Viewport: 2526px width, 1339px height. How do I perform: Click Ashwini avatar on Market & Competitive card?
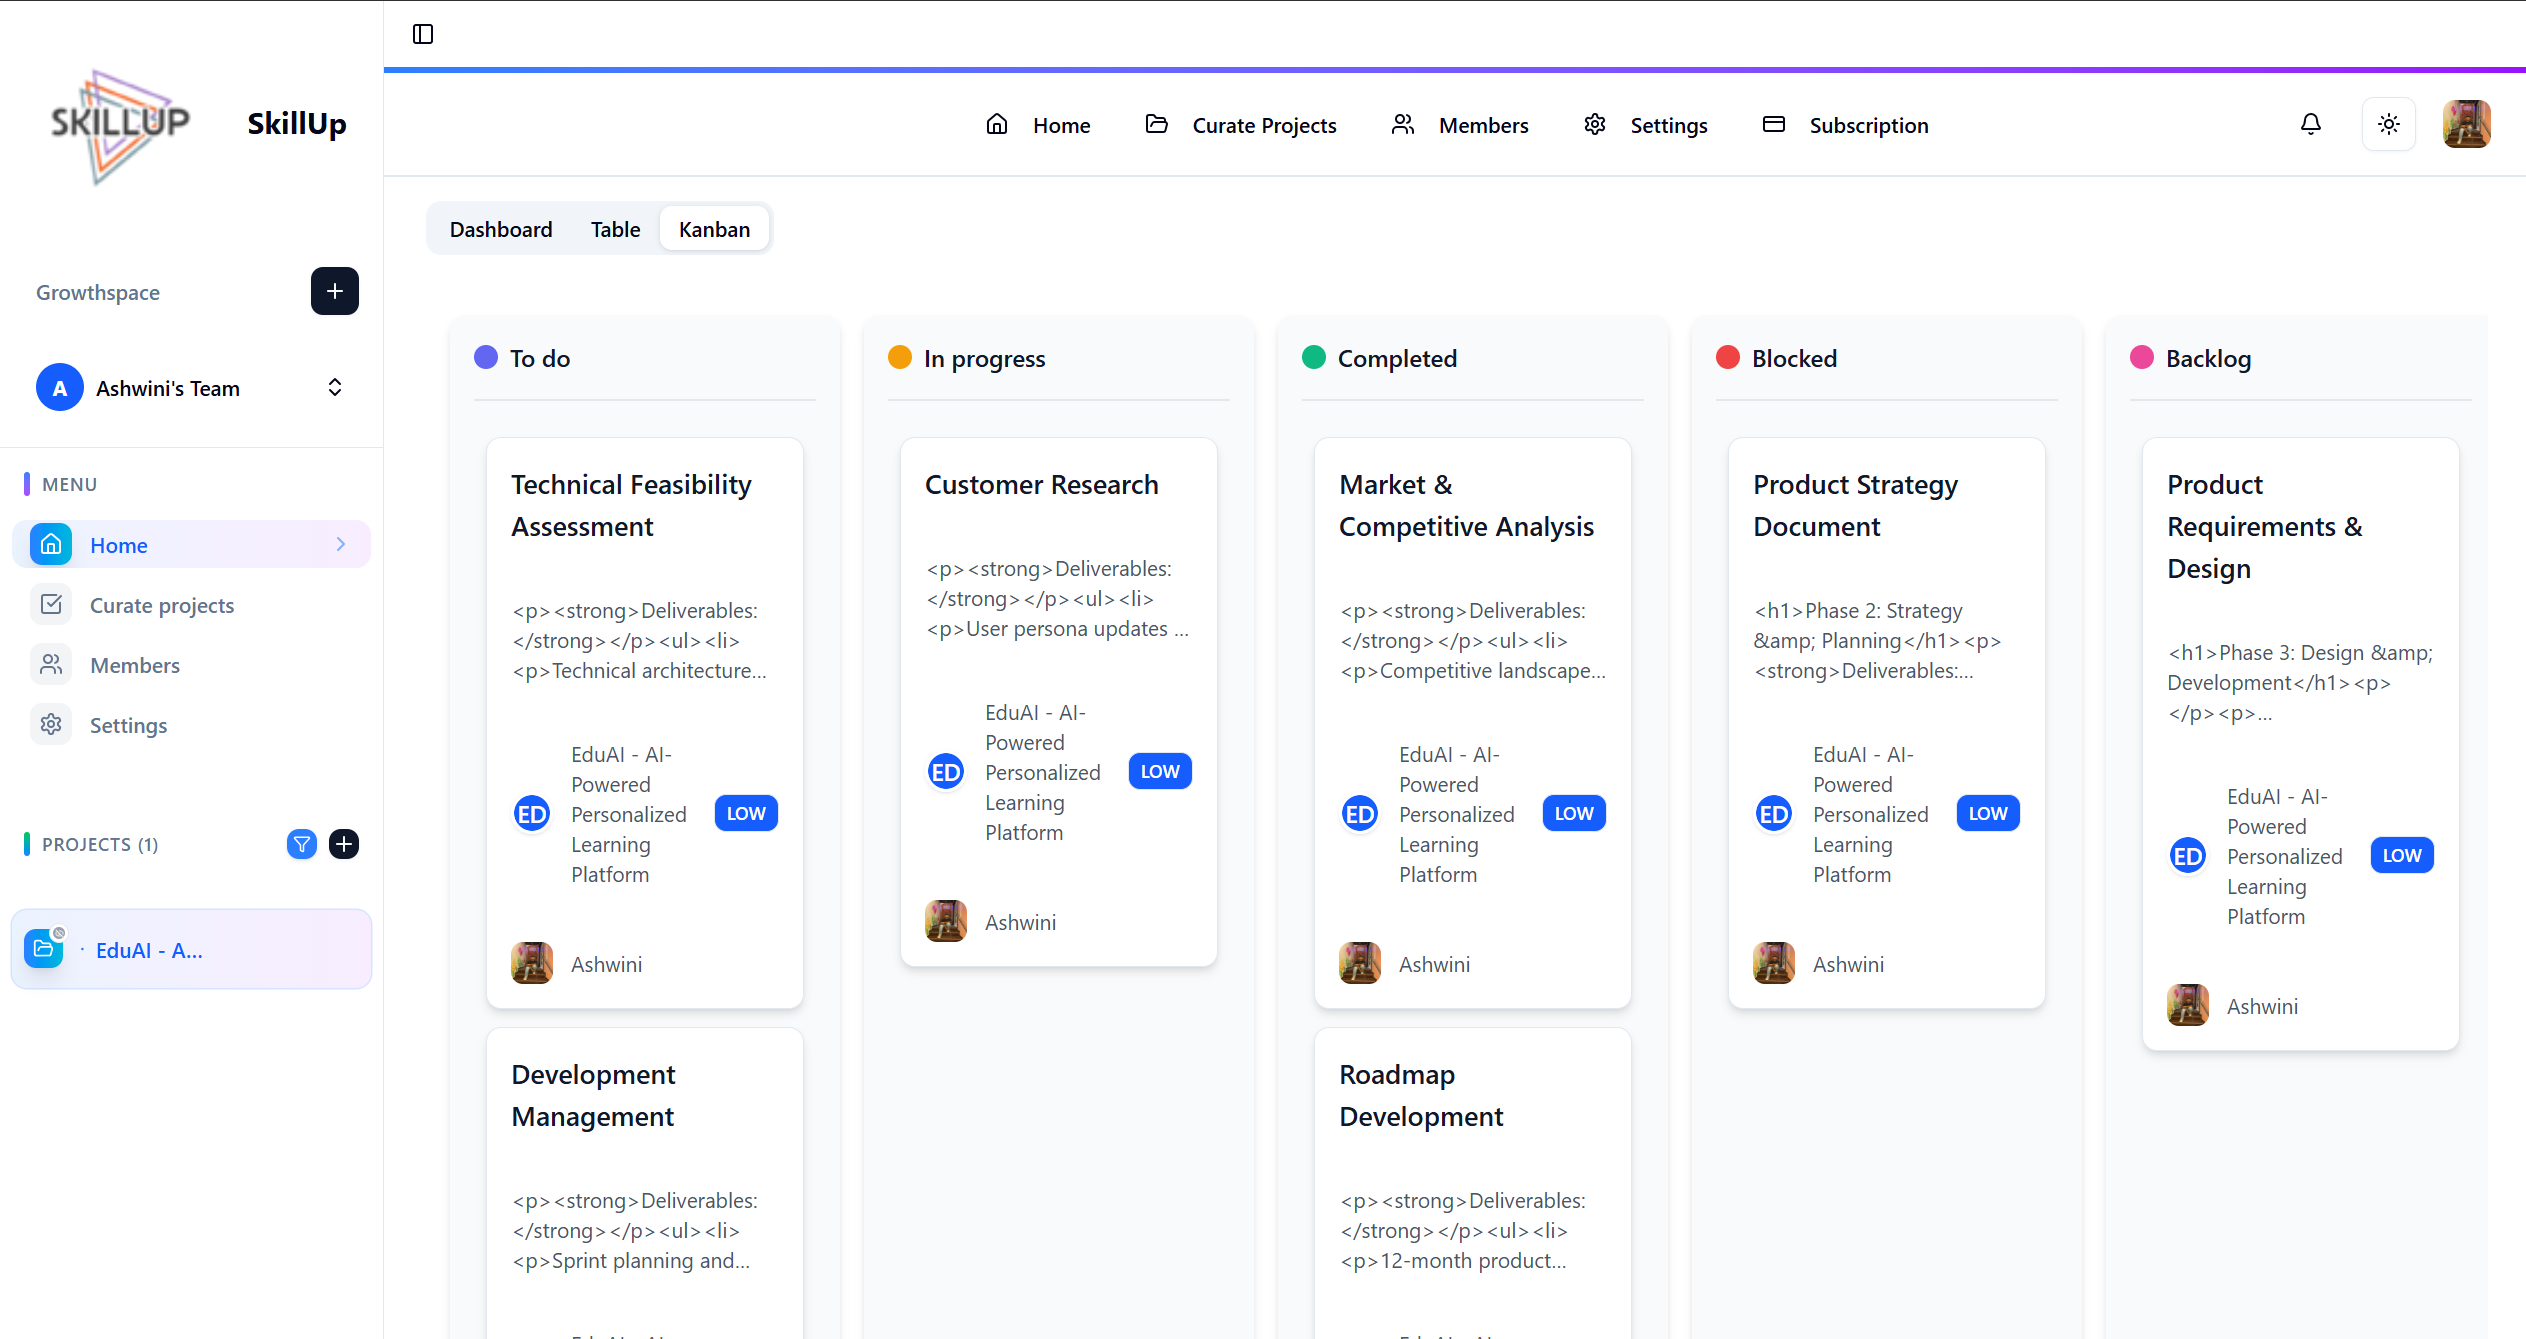[1359, 963]
